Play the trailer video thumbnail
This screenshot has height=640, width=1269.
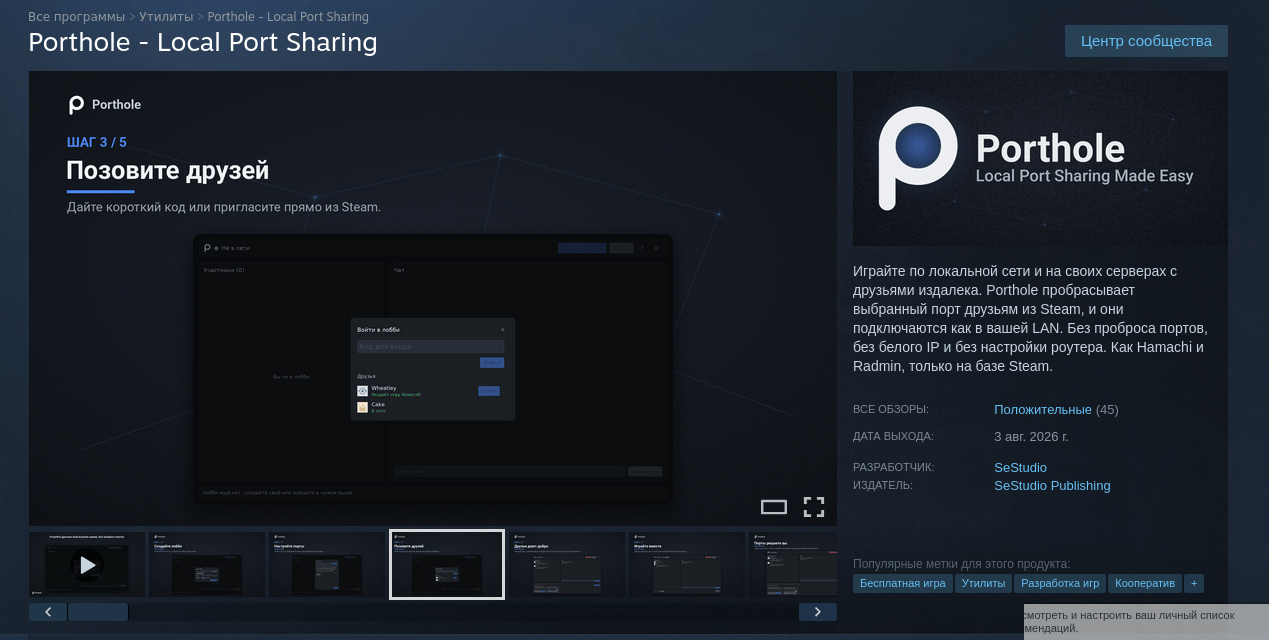coord(88,565)
